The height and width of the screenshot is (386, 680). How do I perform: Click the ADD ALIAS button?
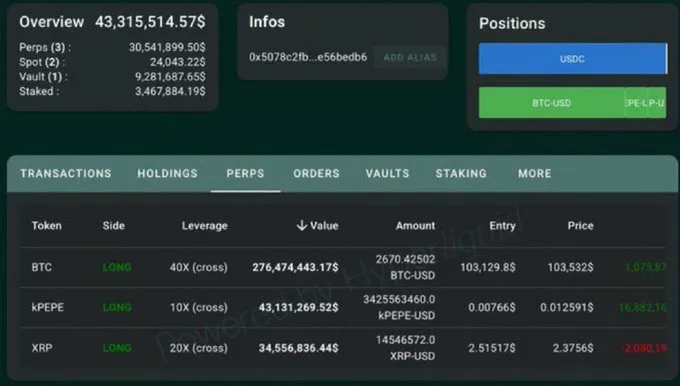[x=410, y=57]
